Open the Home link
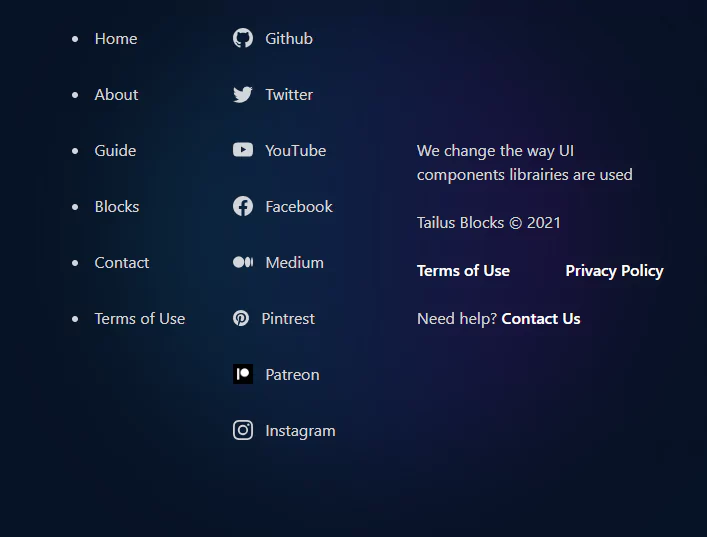The height and width of the screenshot is (537, 707). tap(116, 39)
